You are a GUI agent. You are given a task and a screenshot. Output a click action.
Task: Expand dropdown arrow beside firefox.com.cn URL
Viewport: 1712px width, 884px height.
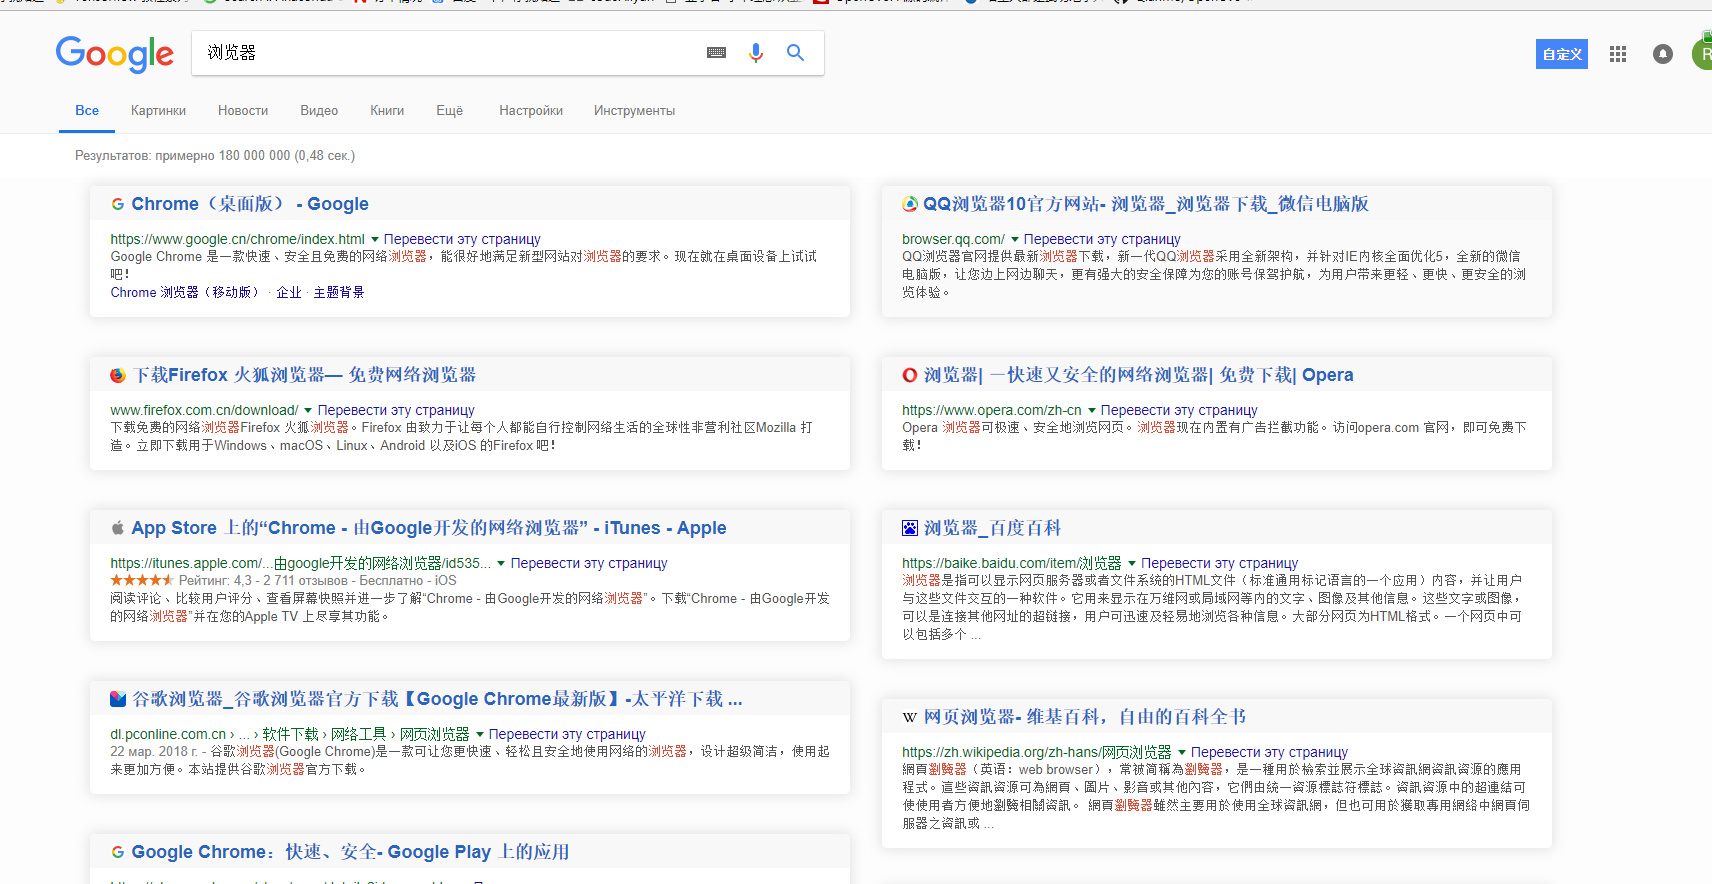308,411
